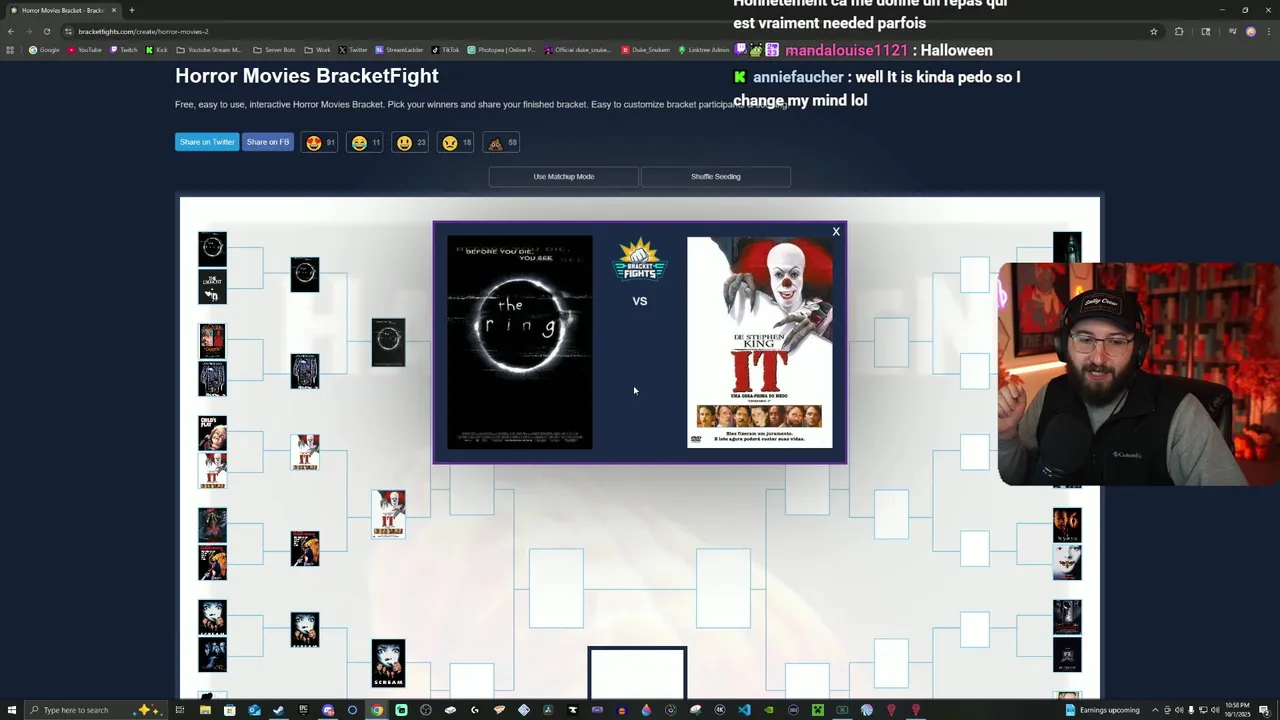The height and width of the screenshot is (720, 1280).
Task: Open the Chrome profile avatar
Action: [1250, 31]
